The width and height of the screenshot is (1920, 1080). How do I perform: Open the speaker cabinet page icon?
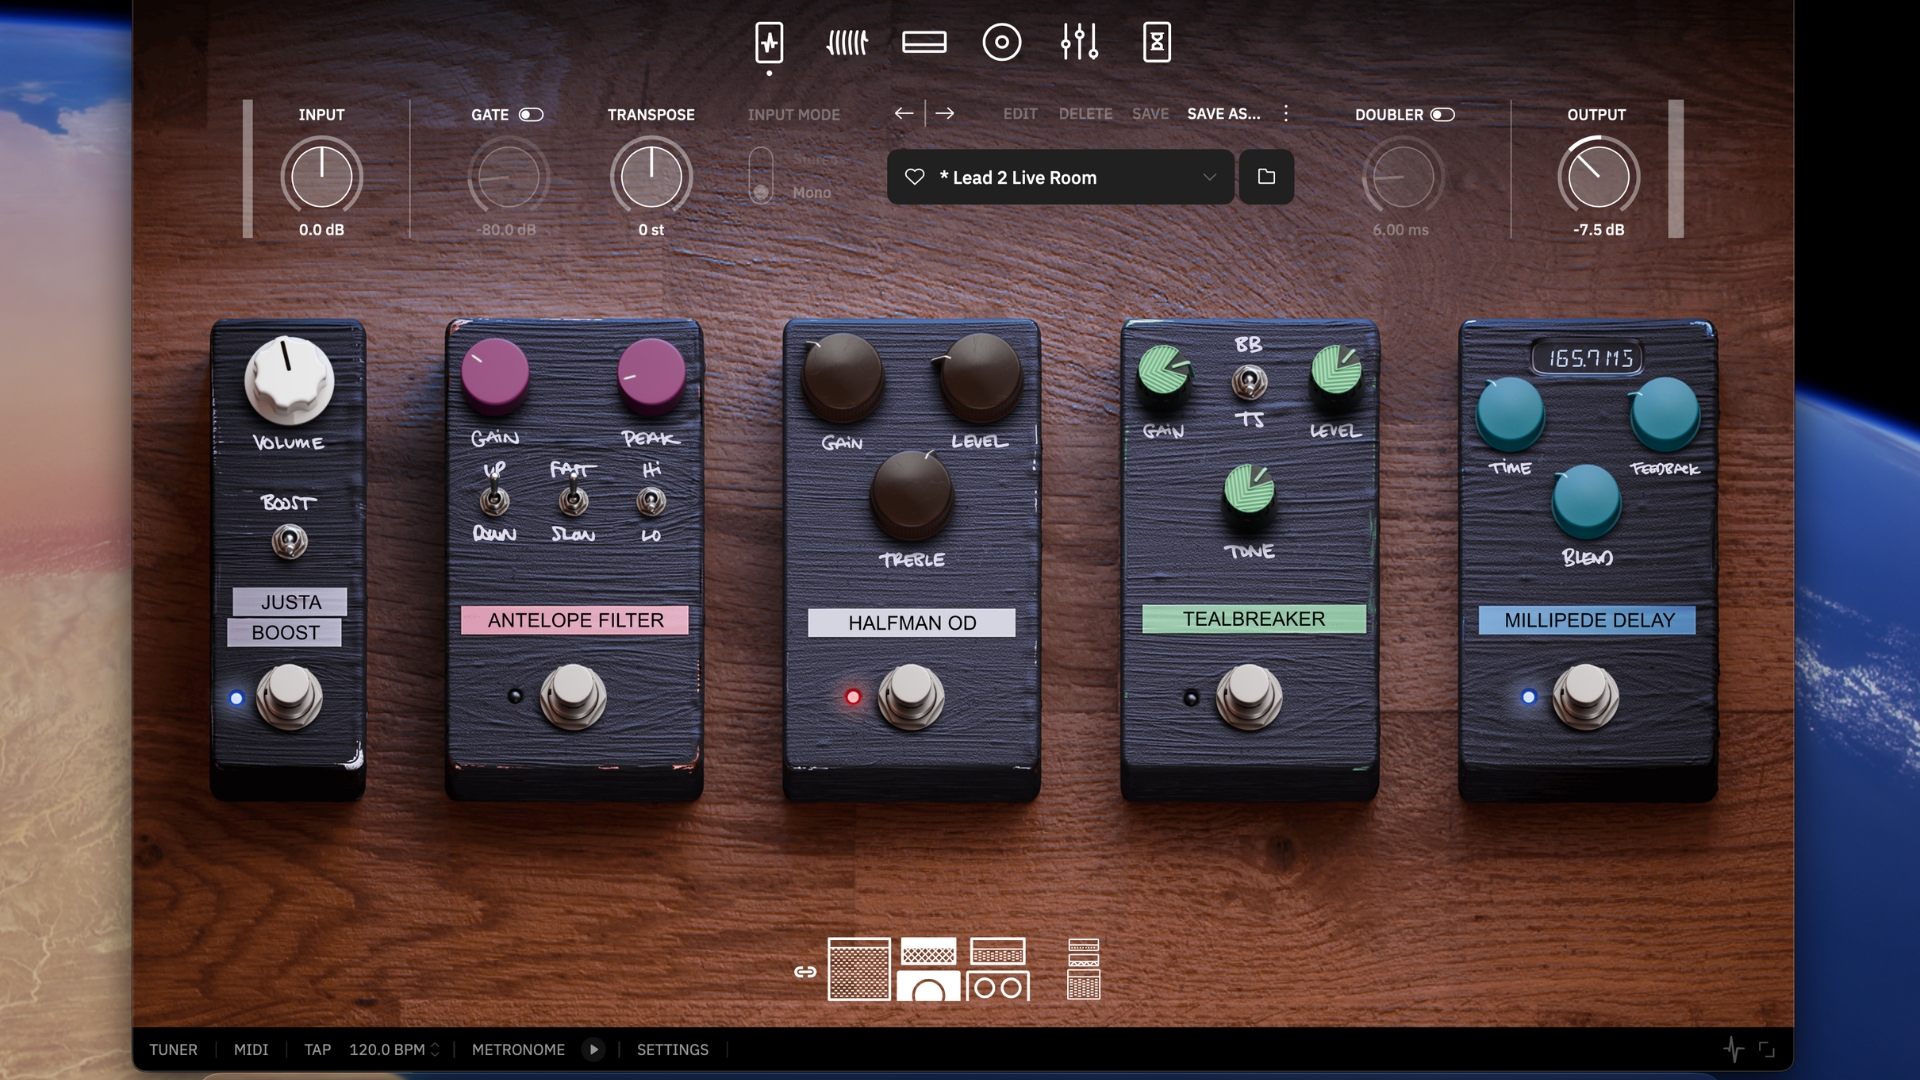pos(1002,41)
